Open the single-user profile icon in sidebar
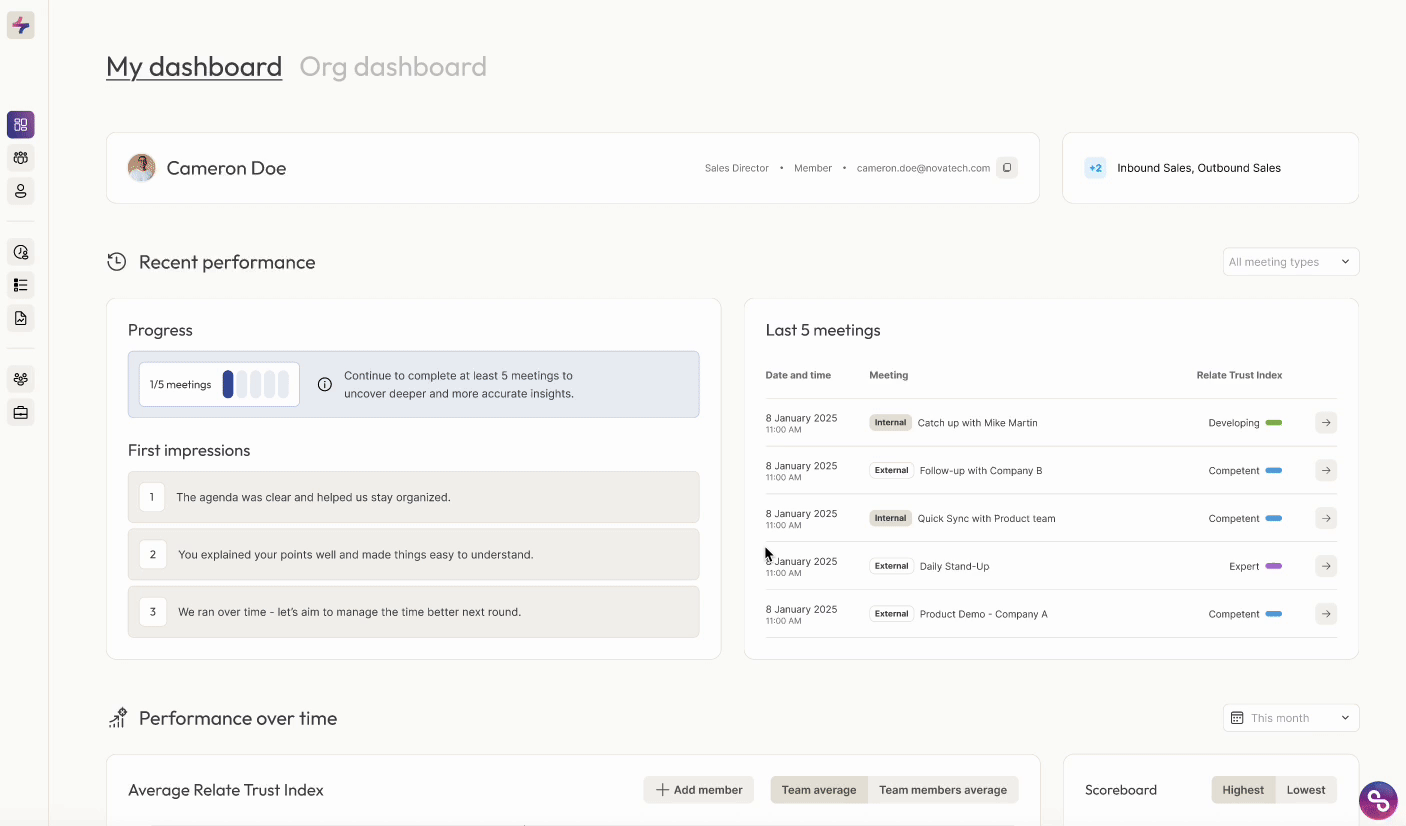The image size is (1406, 826). (21, 191)
